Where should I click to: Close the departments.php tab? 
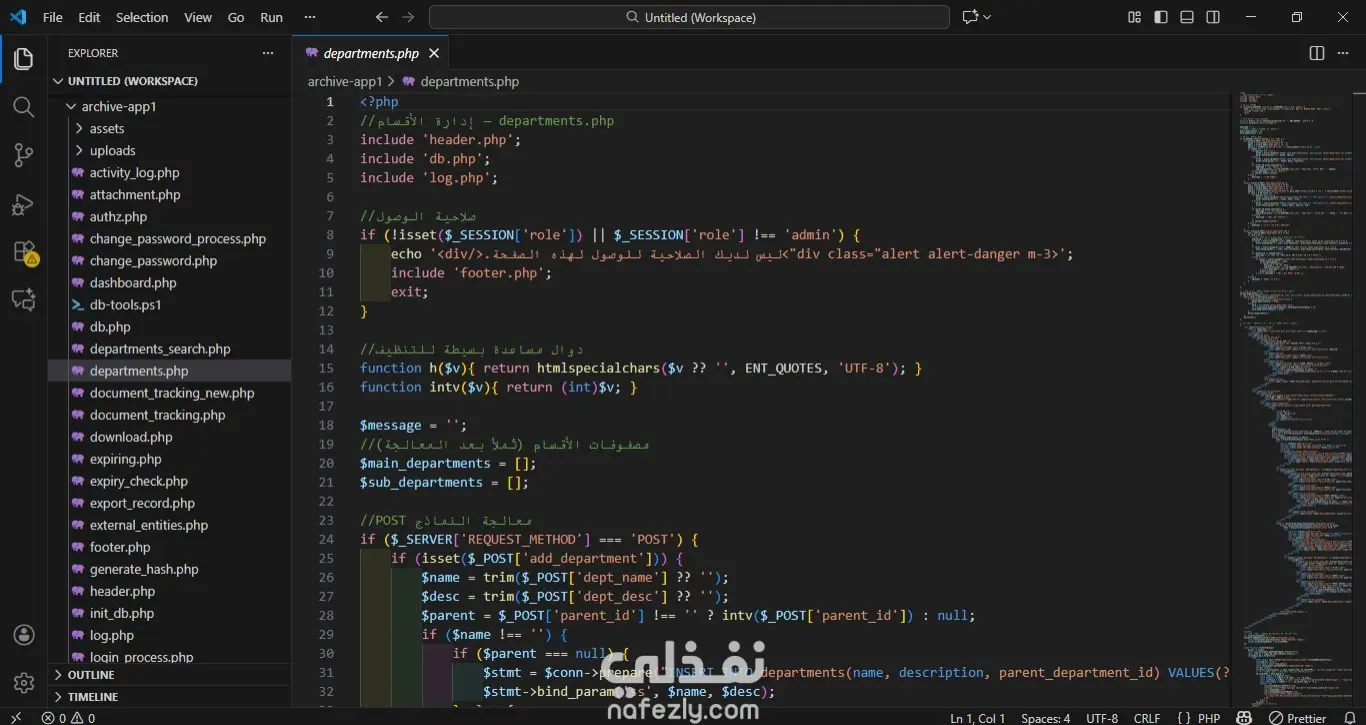coord(434,53)
